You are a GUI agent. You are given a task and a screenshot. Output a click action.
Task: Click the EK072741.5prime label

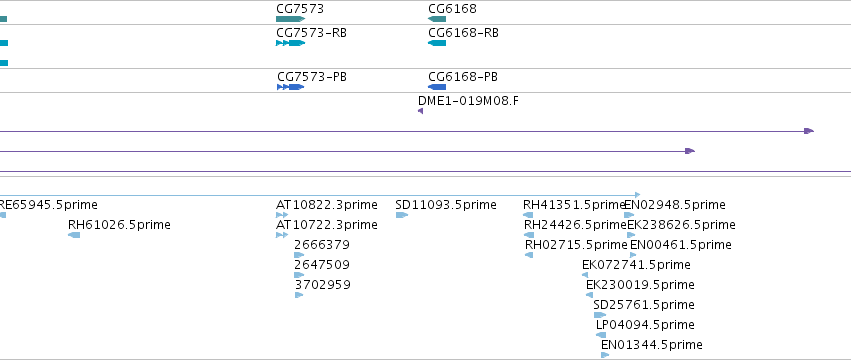click(636, 265)
